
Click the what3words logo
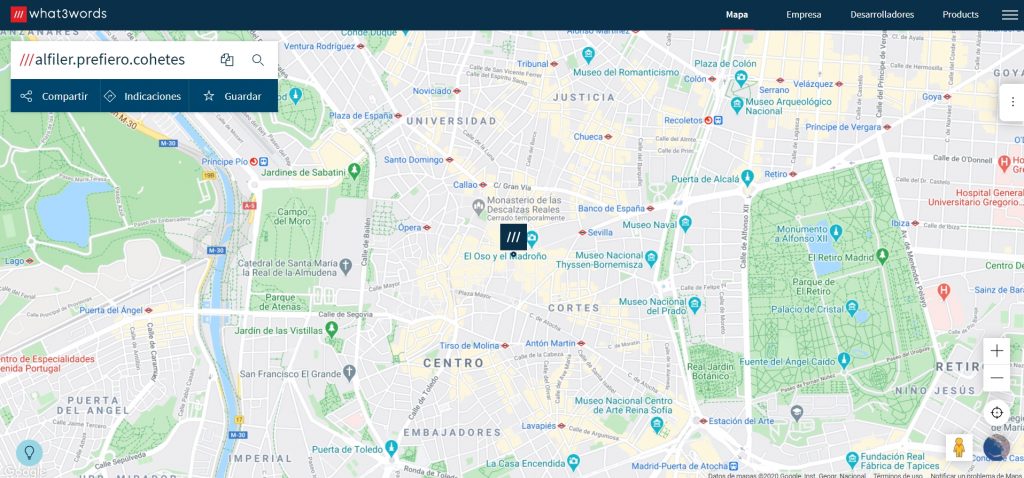[x=58, y=14]
